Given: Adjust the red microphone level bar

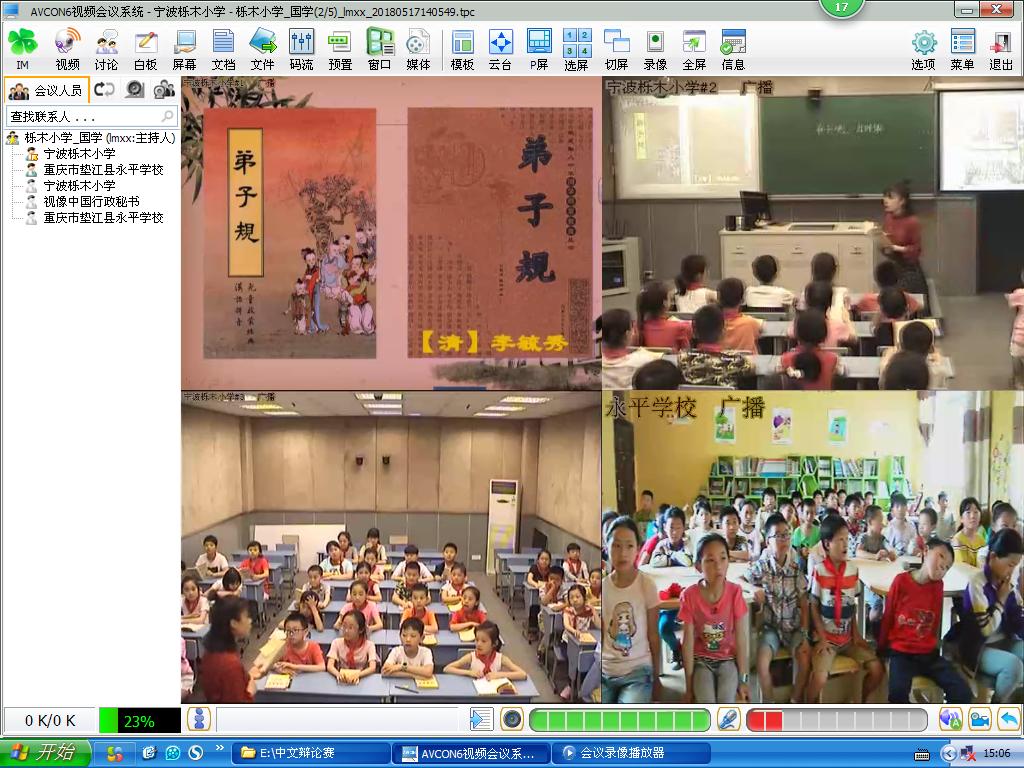Looking at the screenshot, I should click(x=837, y=720).
